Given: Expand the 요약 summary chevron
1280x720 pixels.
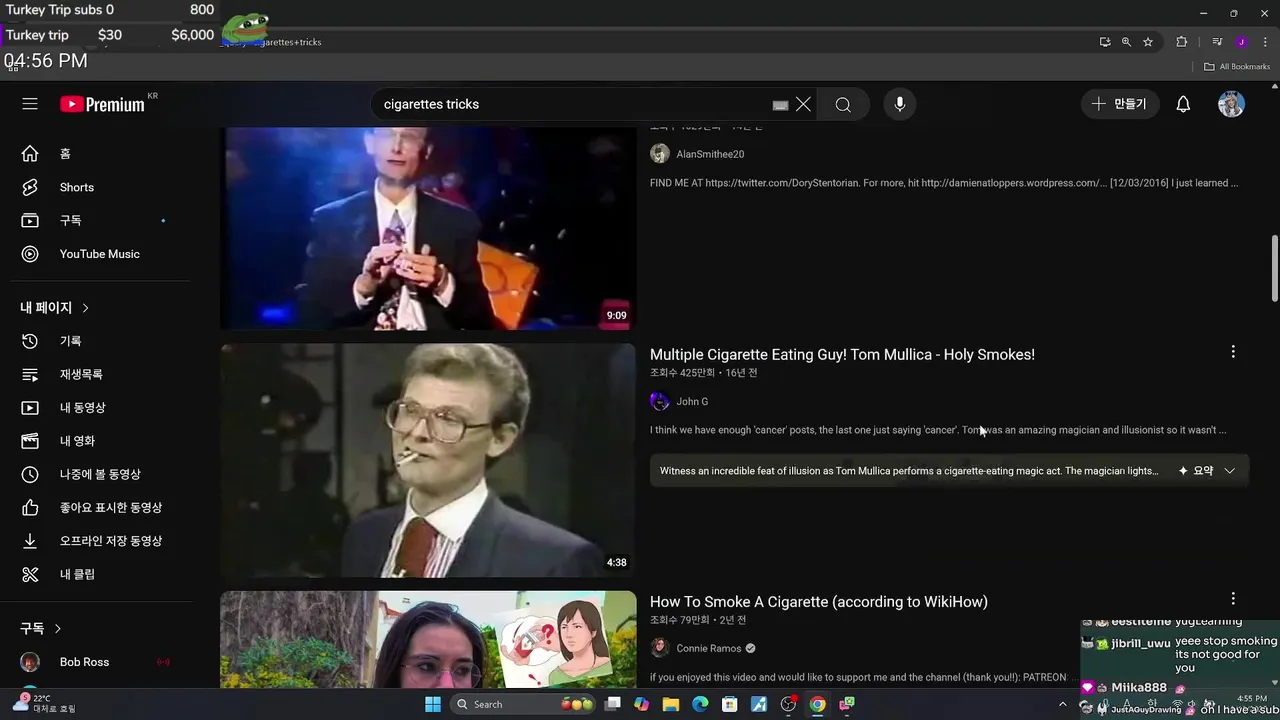Looking at the screenshot, I should pyautogui.click(x=1230, y=471).
